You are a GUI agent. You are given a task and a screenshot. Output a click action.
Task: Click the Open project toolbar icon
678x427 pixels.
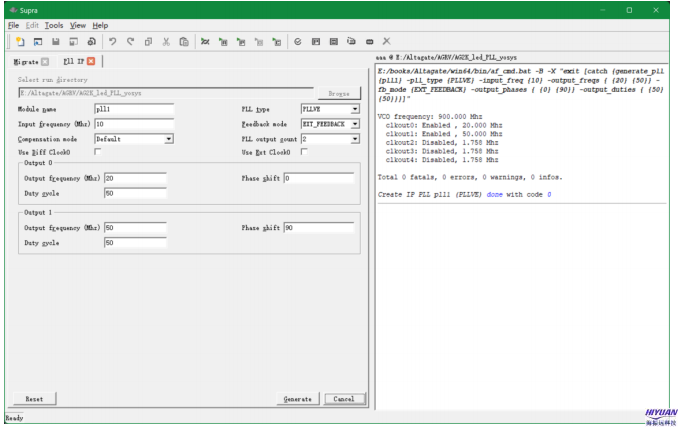coord(38,41)
